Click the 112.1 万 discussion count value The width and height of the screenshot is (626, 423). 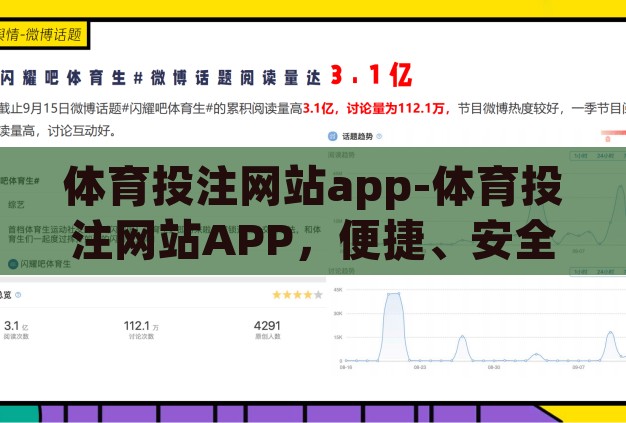[141, 326]
